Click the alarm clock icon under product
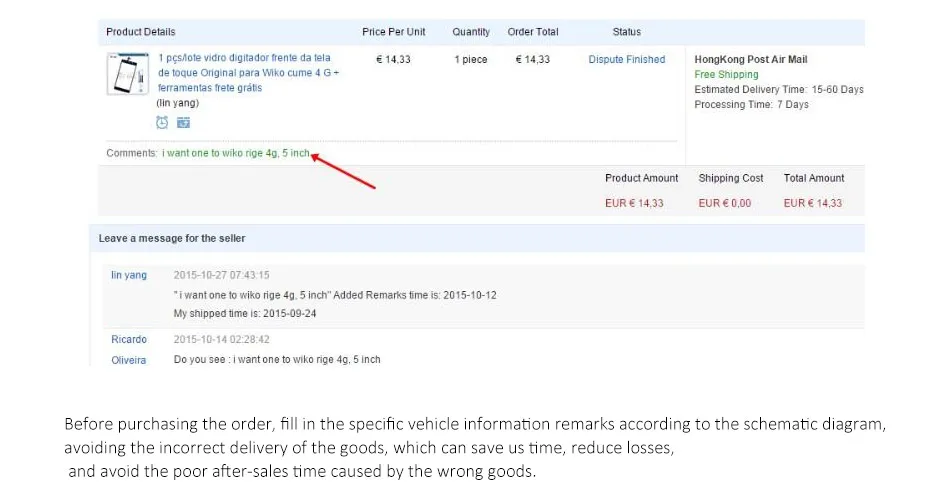950x500 pixels. click(162, 122)
